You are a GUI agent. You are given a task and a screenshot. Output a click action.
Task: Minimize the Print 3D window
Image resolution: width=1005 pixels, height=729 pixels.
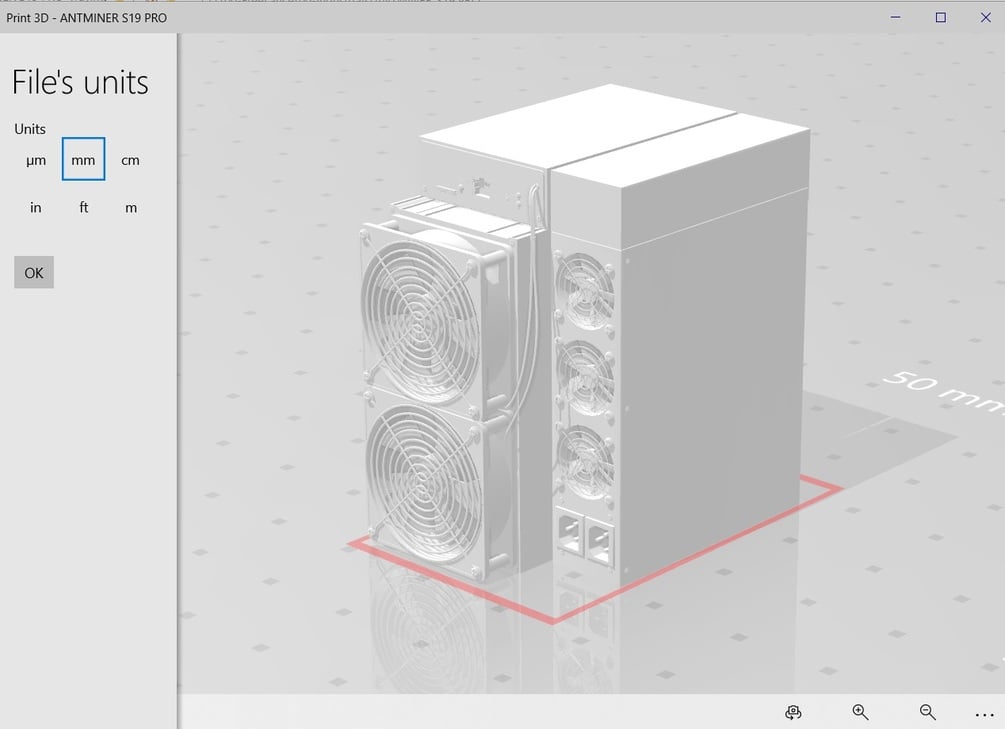(x=895, y=17)
